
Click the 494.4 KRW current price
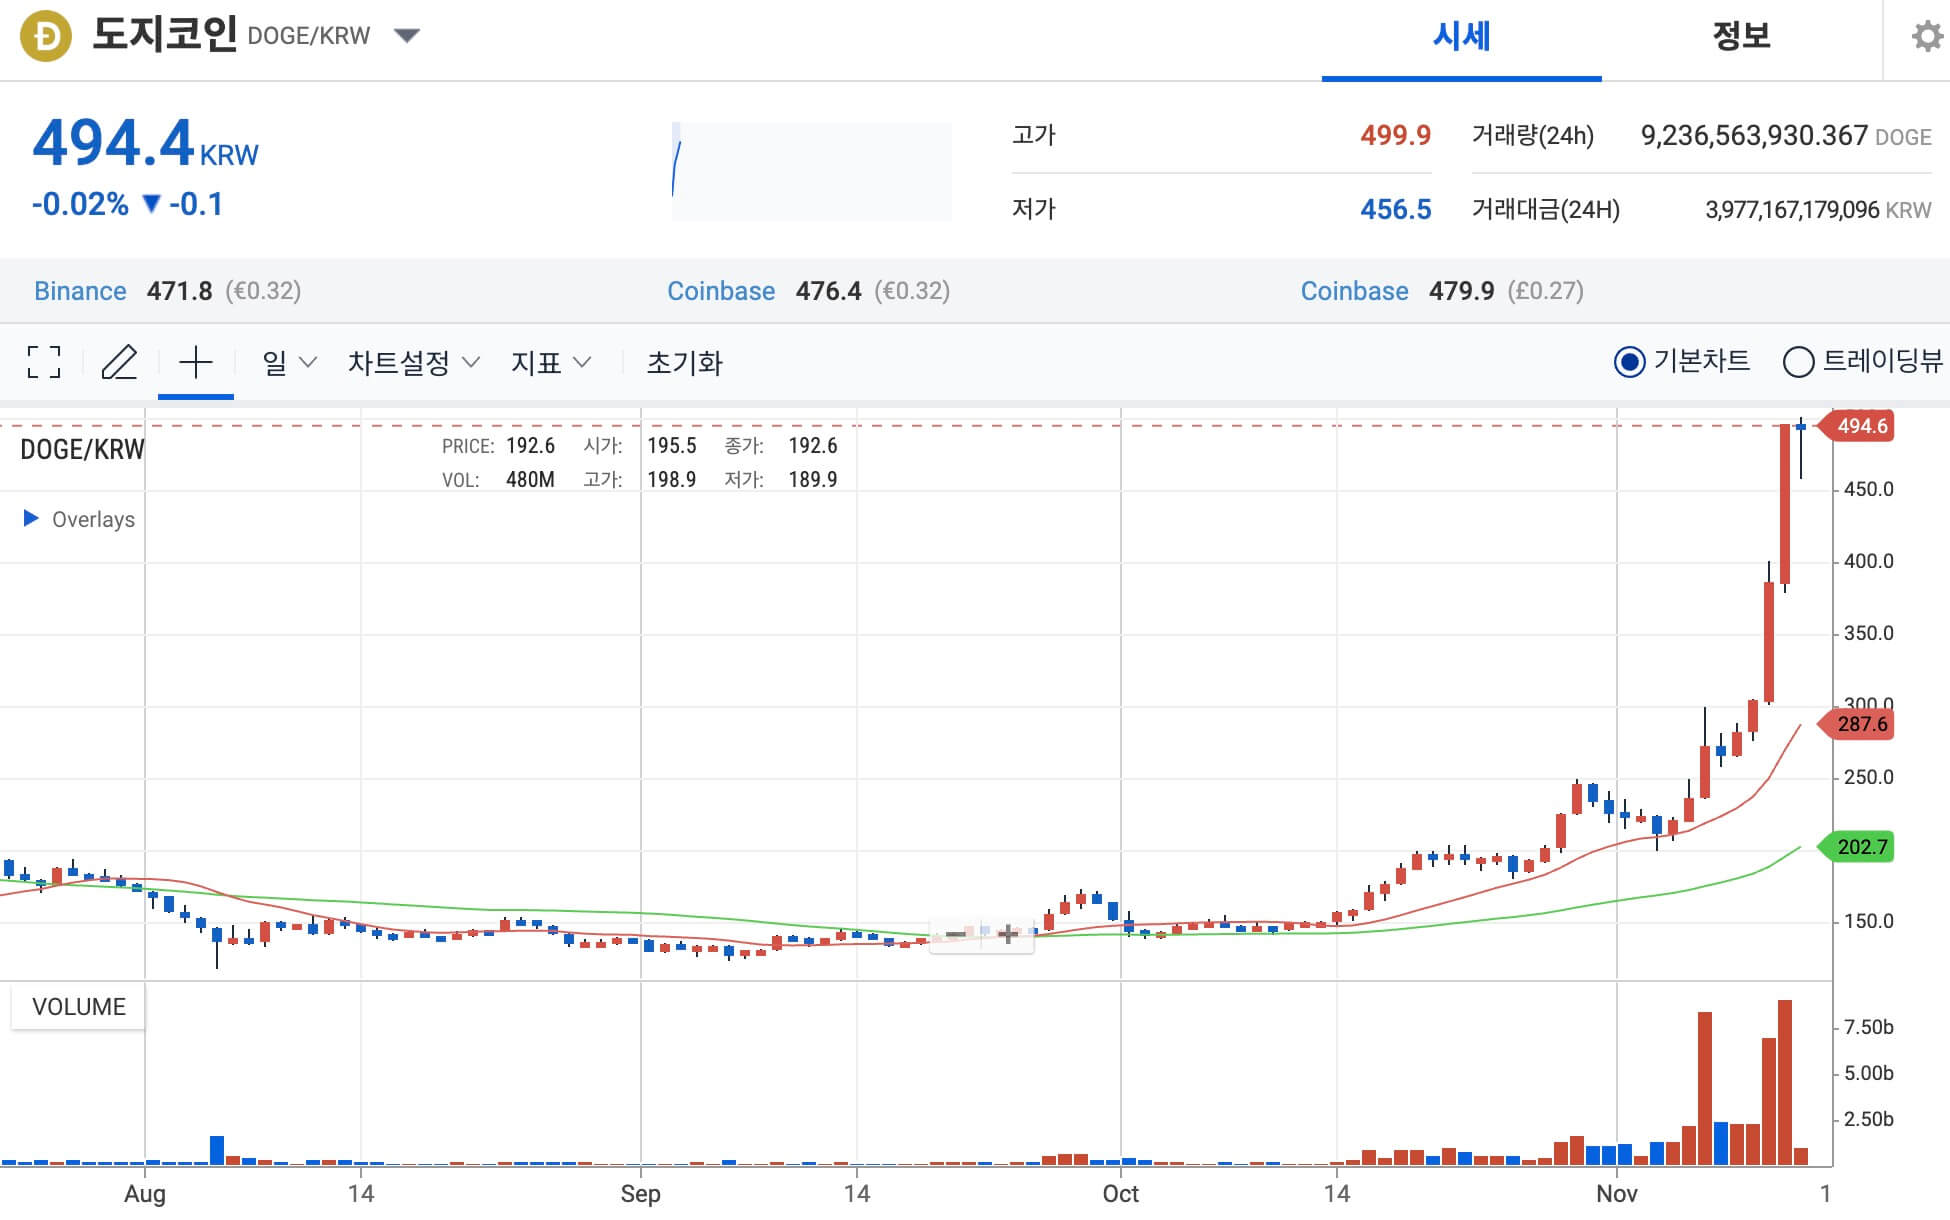[145, 143]
